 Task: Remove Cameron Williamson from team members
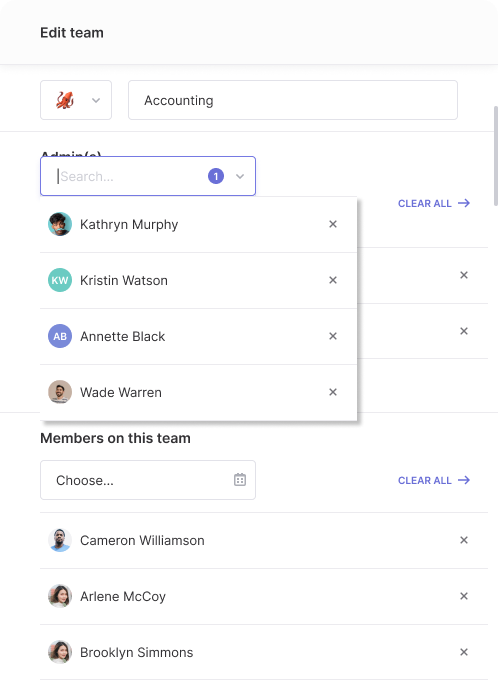tap(464, 540)
